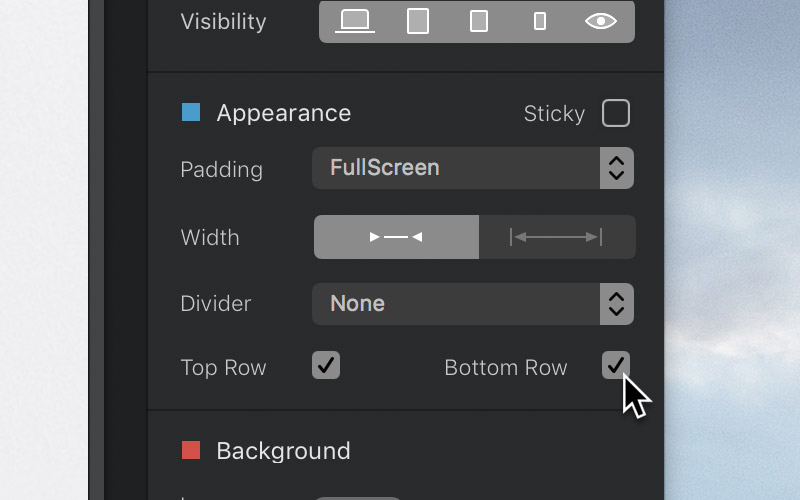This screenshot has height=500, width=800.
Task: Click the Padding dropdown stepper arrows
Action: (617, 168)
